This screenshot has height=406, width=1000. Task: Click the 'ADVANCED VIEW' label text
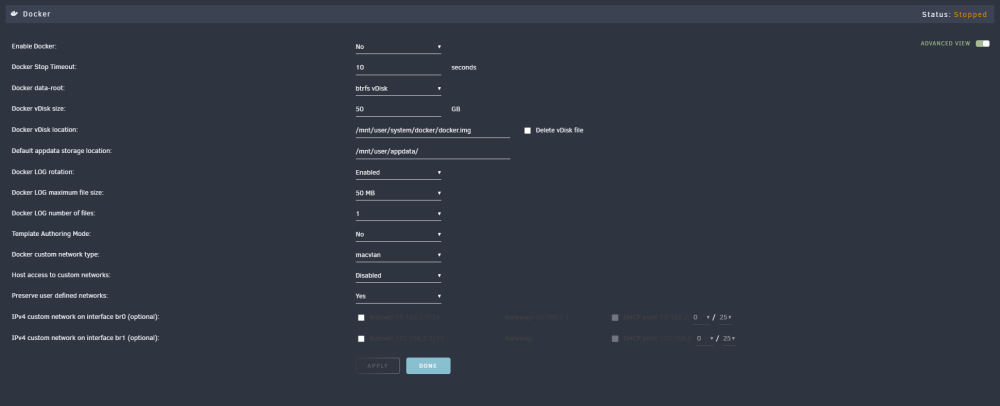click(x=945, y=43)
